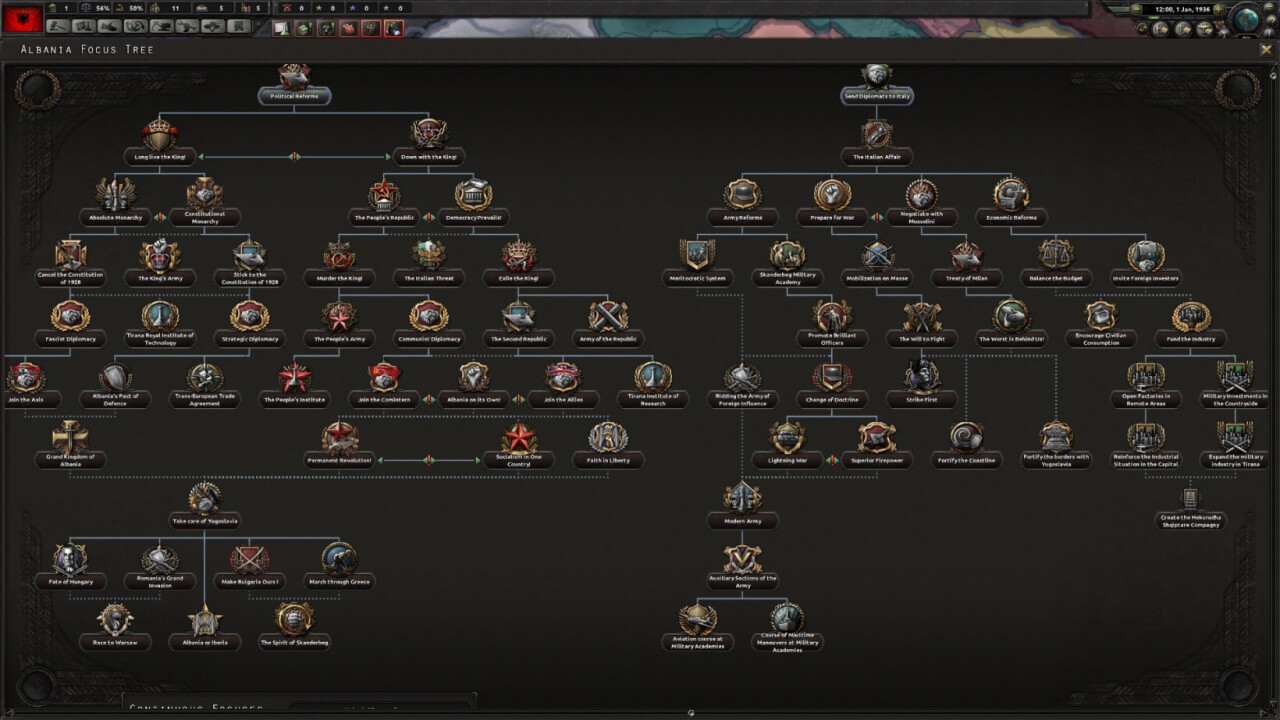The image size is (1280, 720).
Task: Open the tank production menu button
Action: 161,27
